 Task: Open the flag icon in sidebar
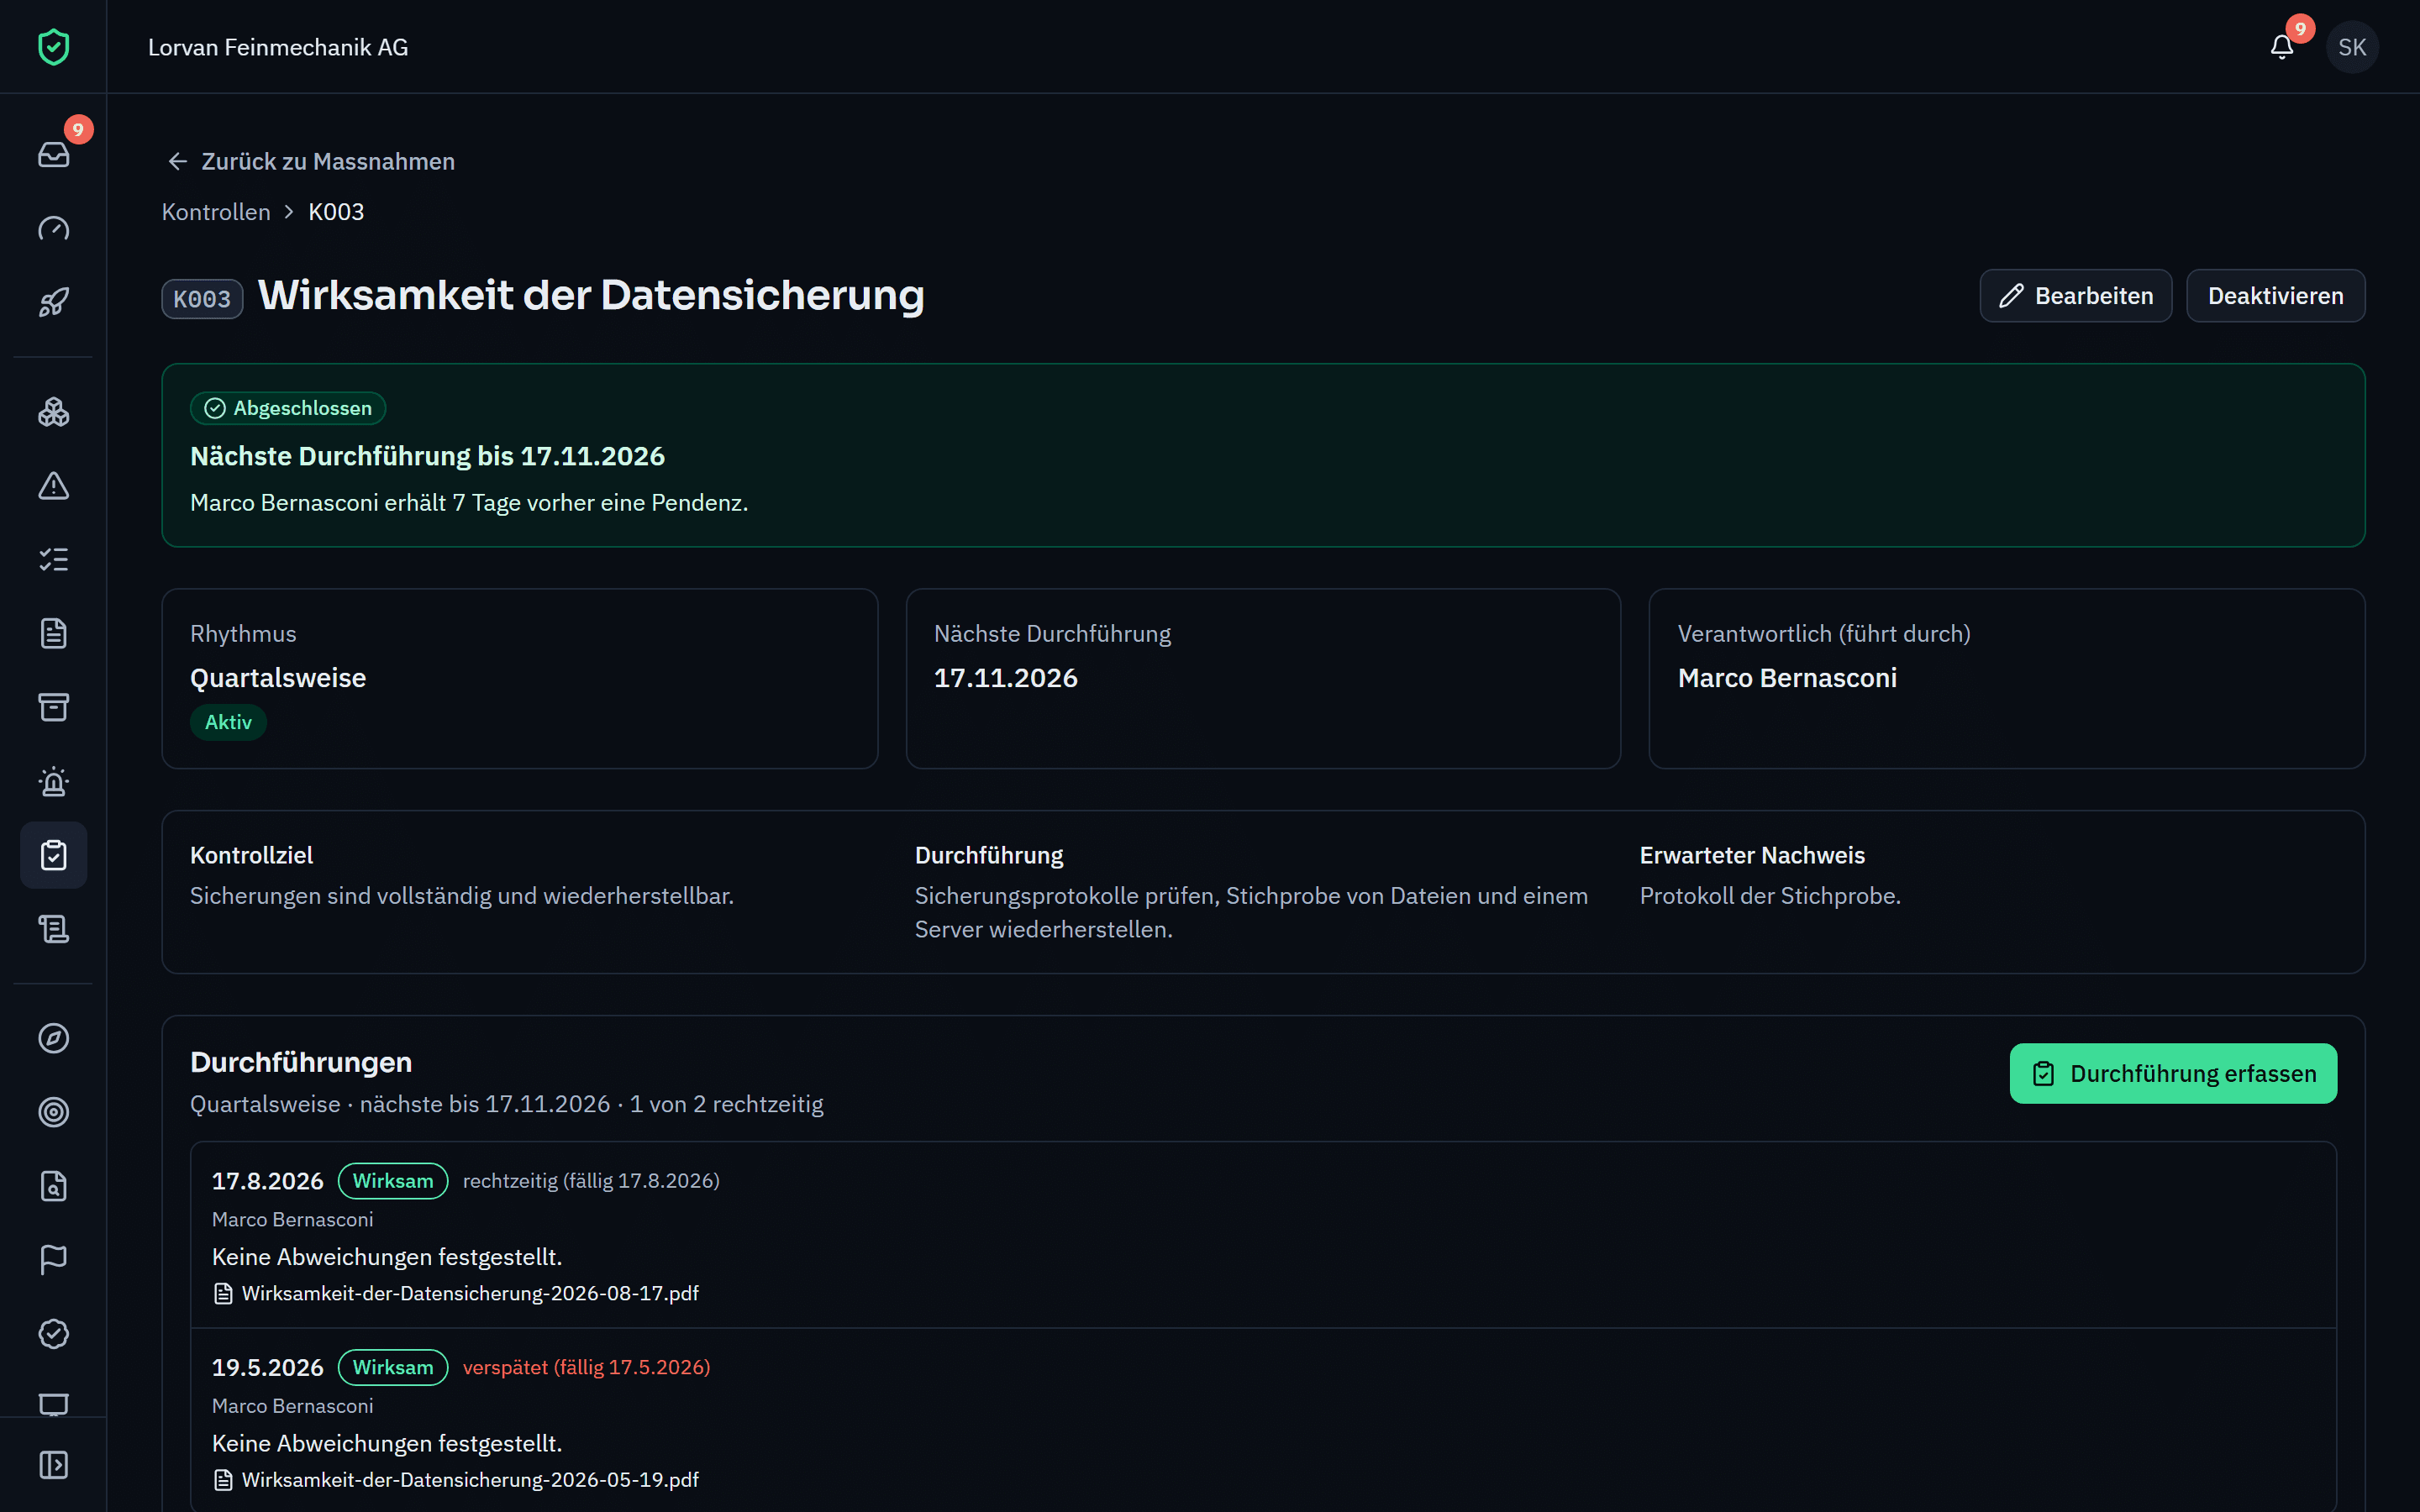pos(53,1260)
